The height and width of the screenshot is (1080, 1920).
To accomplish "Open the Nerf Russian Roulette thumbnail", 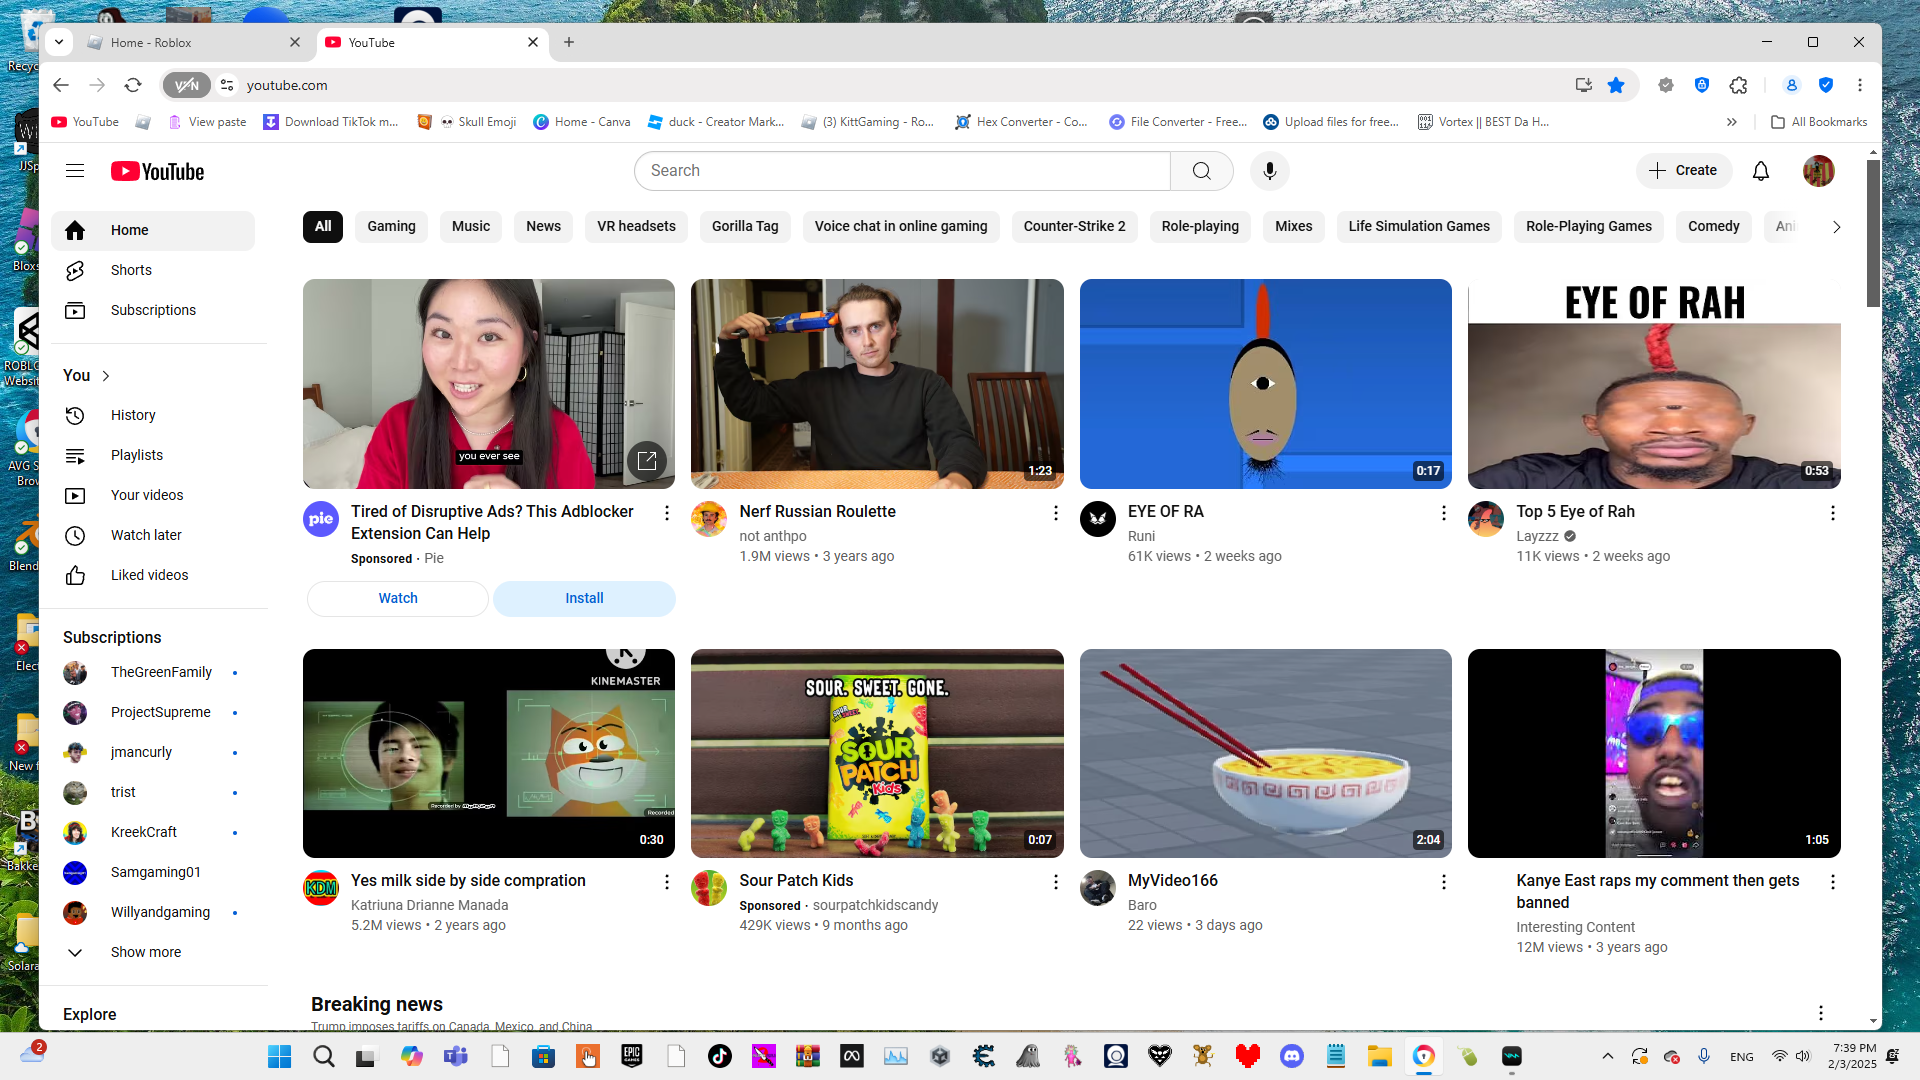I will click(x=877, y=384).
